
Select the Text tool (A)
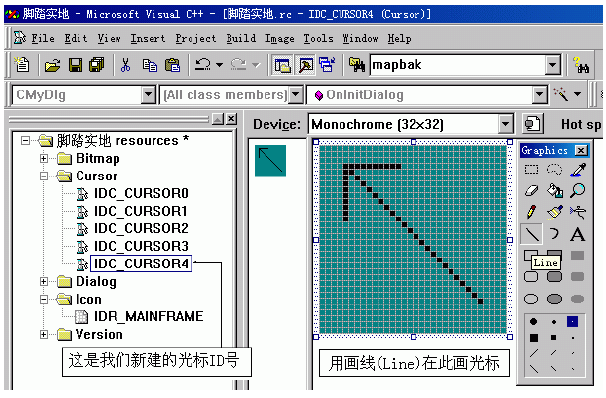point(578,234)
